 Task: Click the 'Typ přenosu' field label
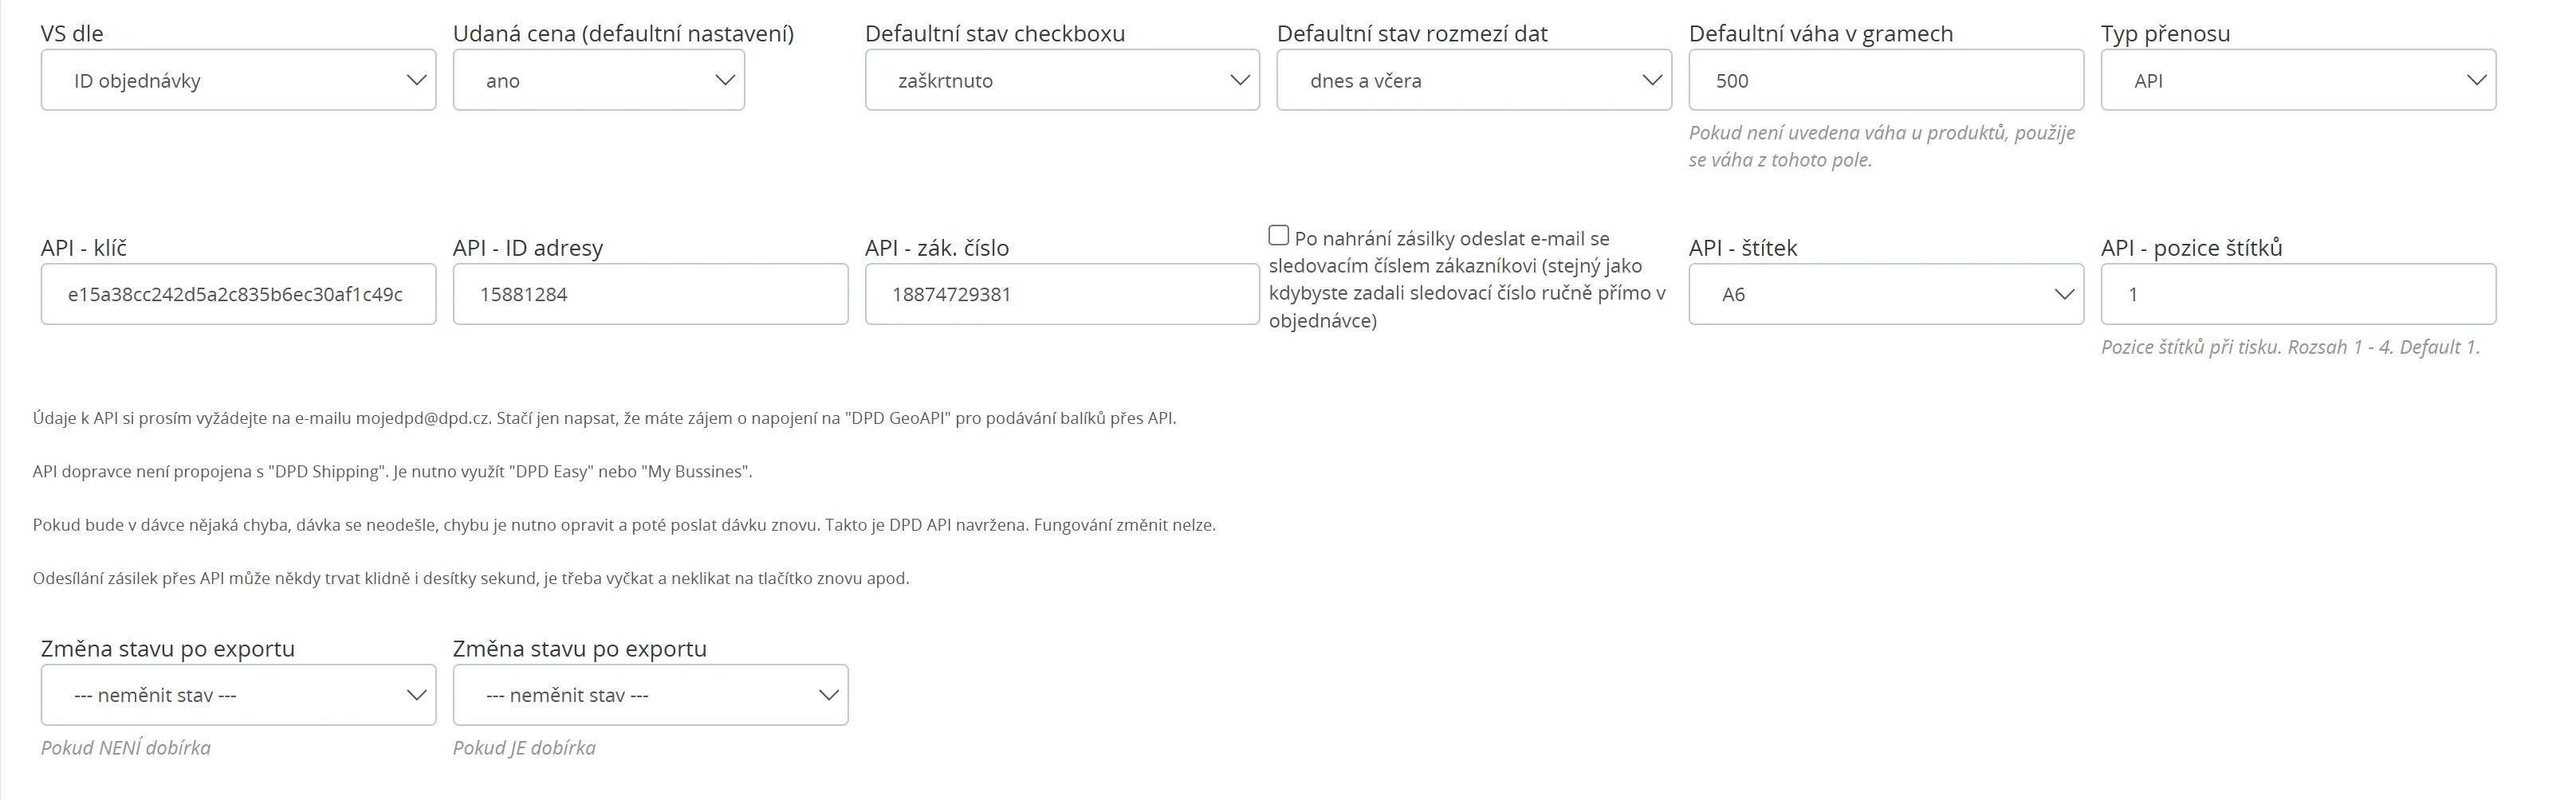(x=2165, y=33)
